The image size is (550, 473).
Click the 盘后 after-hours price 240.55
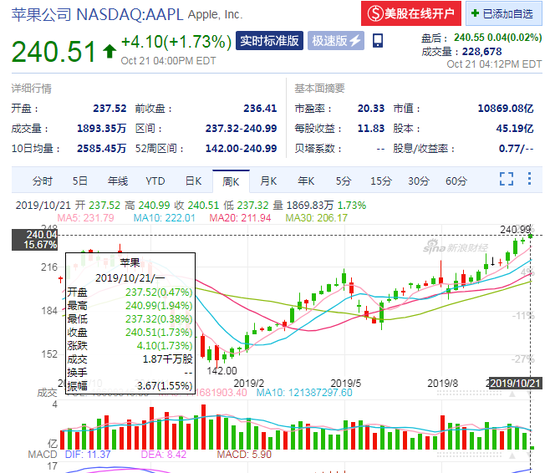click(469, 37)
